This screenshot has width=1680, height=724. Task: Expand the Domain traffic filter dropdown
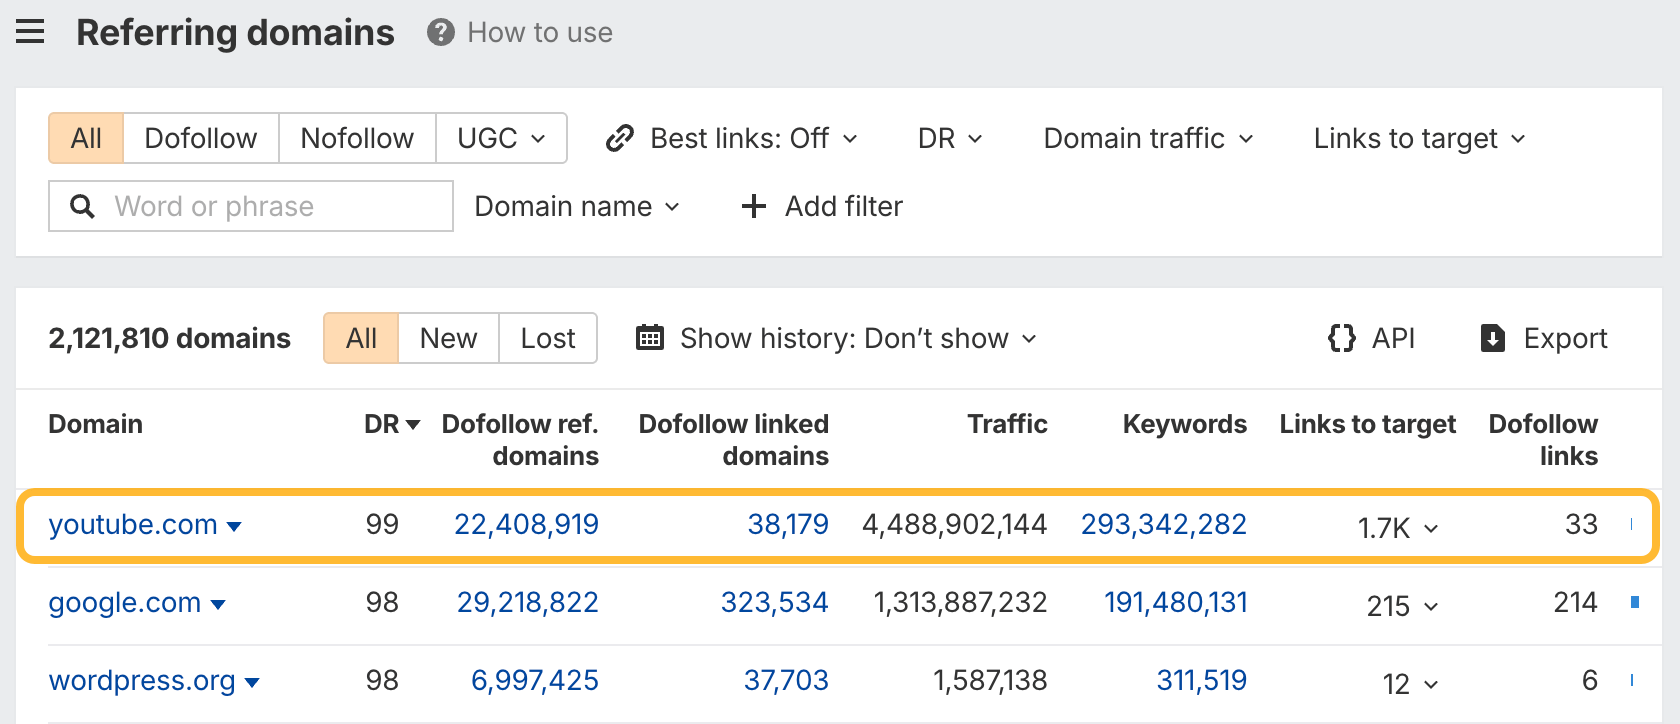pyautogui.click(x=1147, y=138)
